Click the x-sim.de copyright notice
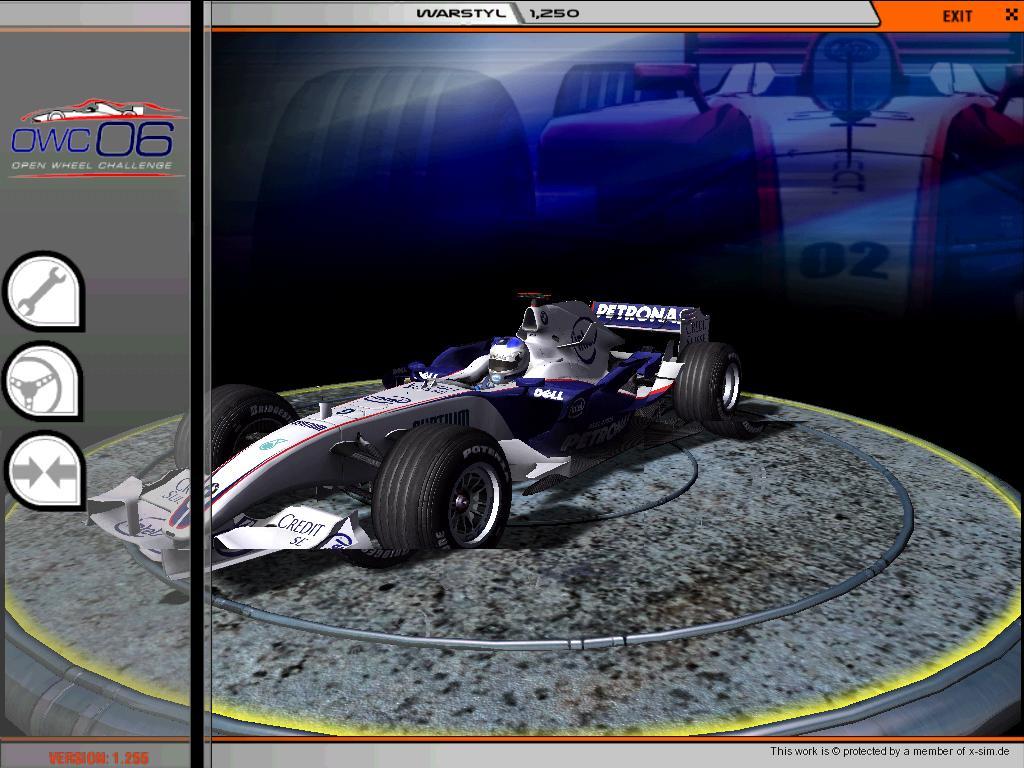 pyautogui.click(x=889, y=752)
